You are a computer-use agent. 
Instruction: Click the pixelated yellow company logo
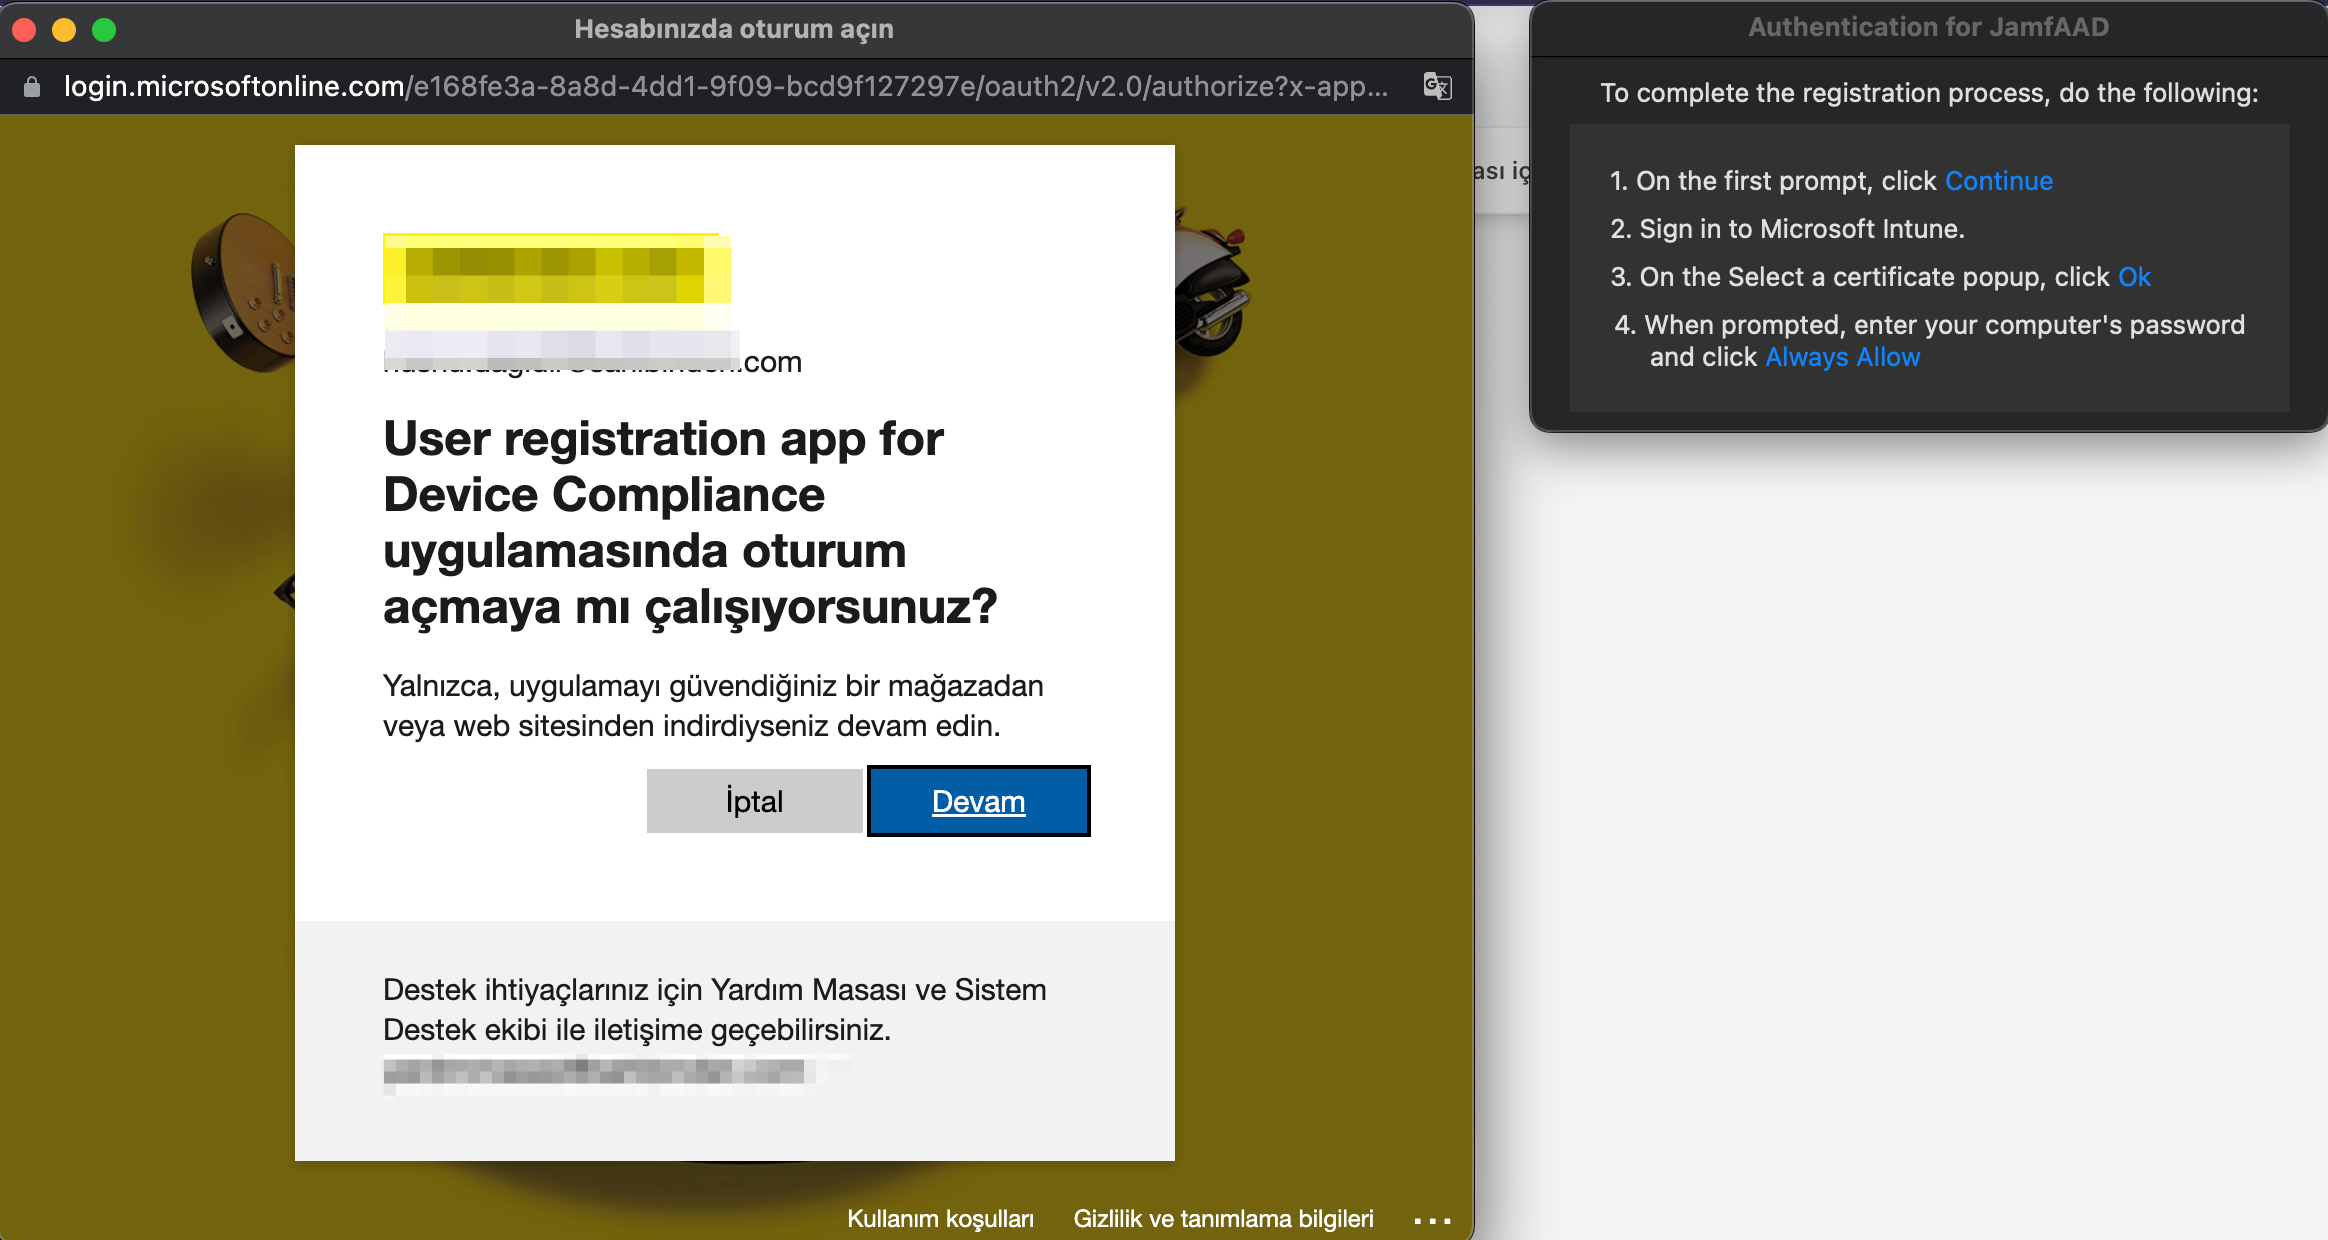557,269
